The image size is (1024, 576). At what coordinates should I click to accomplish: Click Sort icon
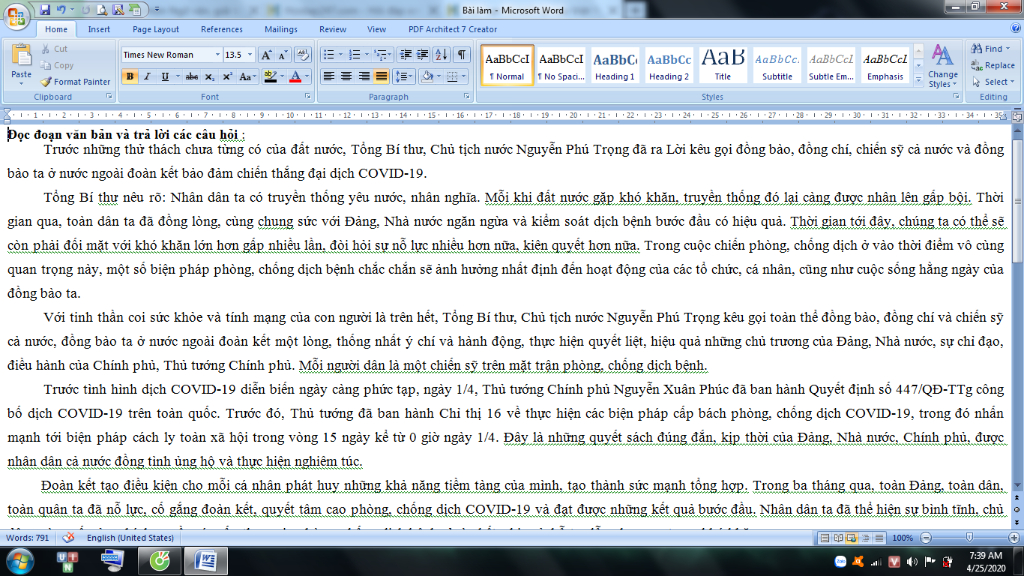click(x=441, y=55)
